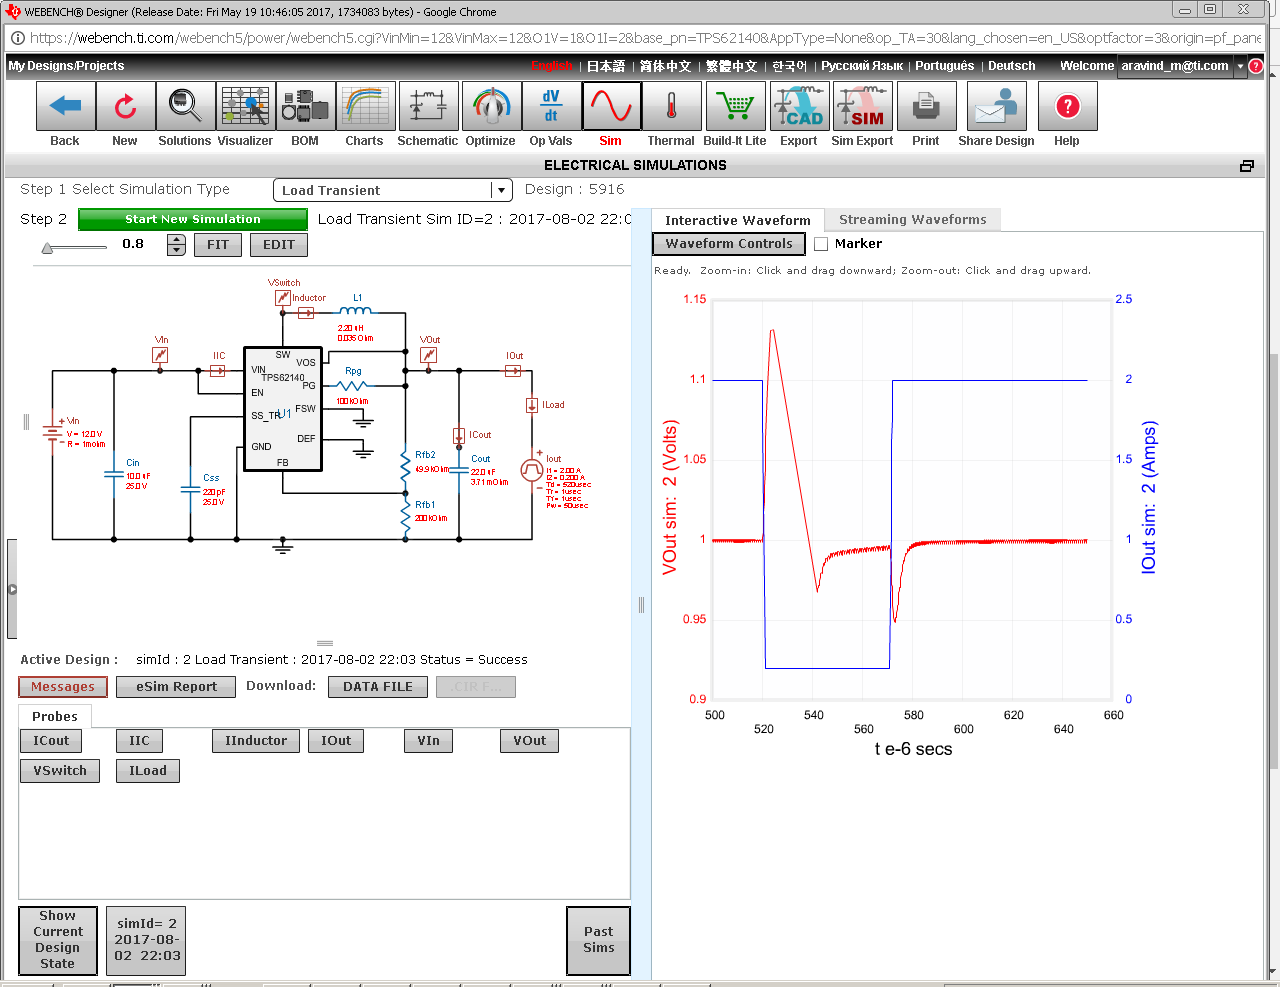Click the CAD Export icon

click(x=799, y=106)
